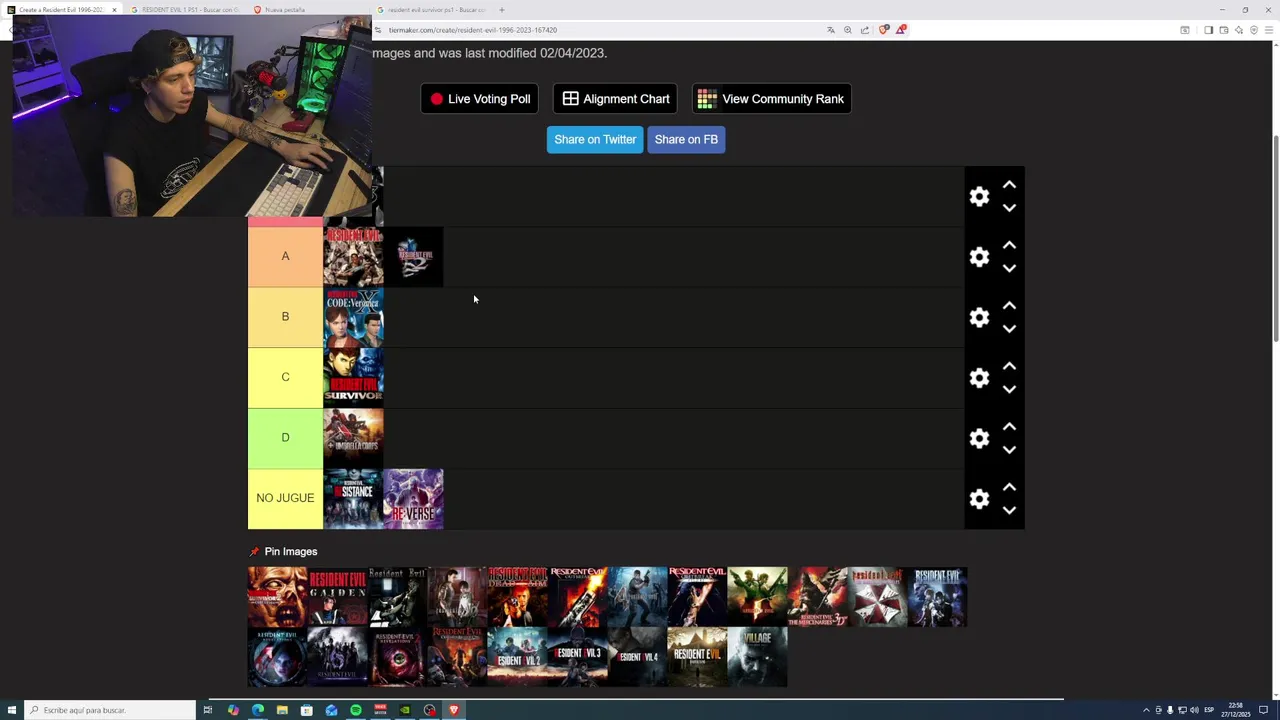Image resolution: width=1280 pixels, height=720 pixels.
Task: Switch to the 'resident evil survivor ps1' tab
Action: click(x=432, y=10)
